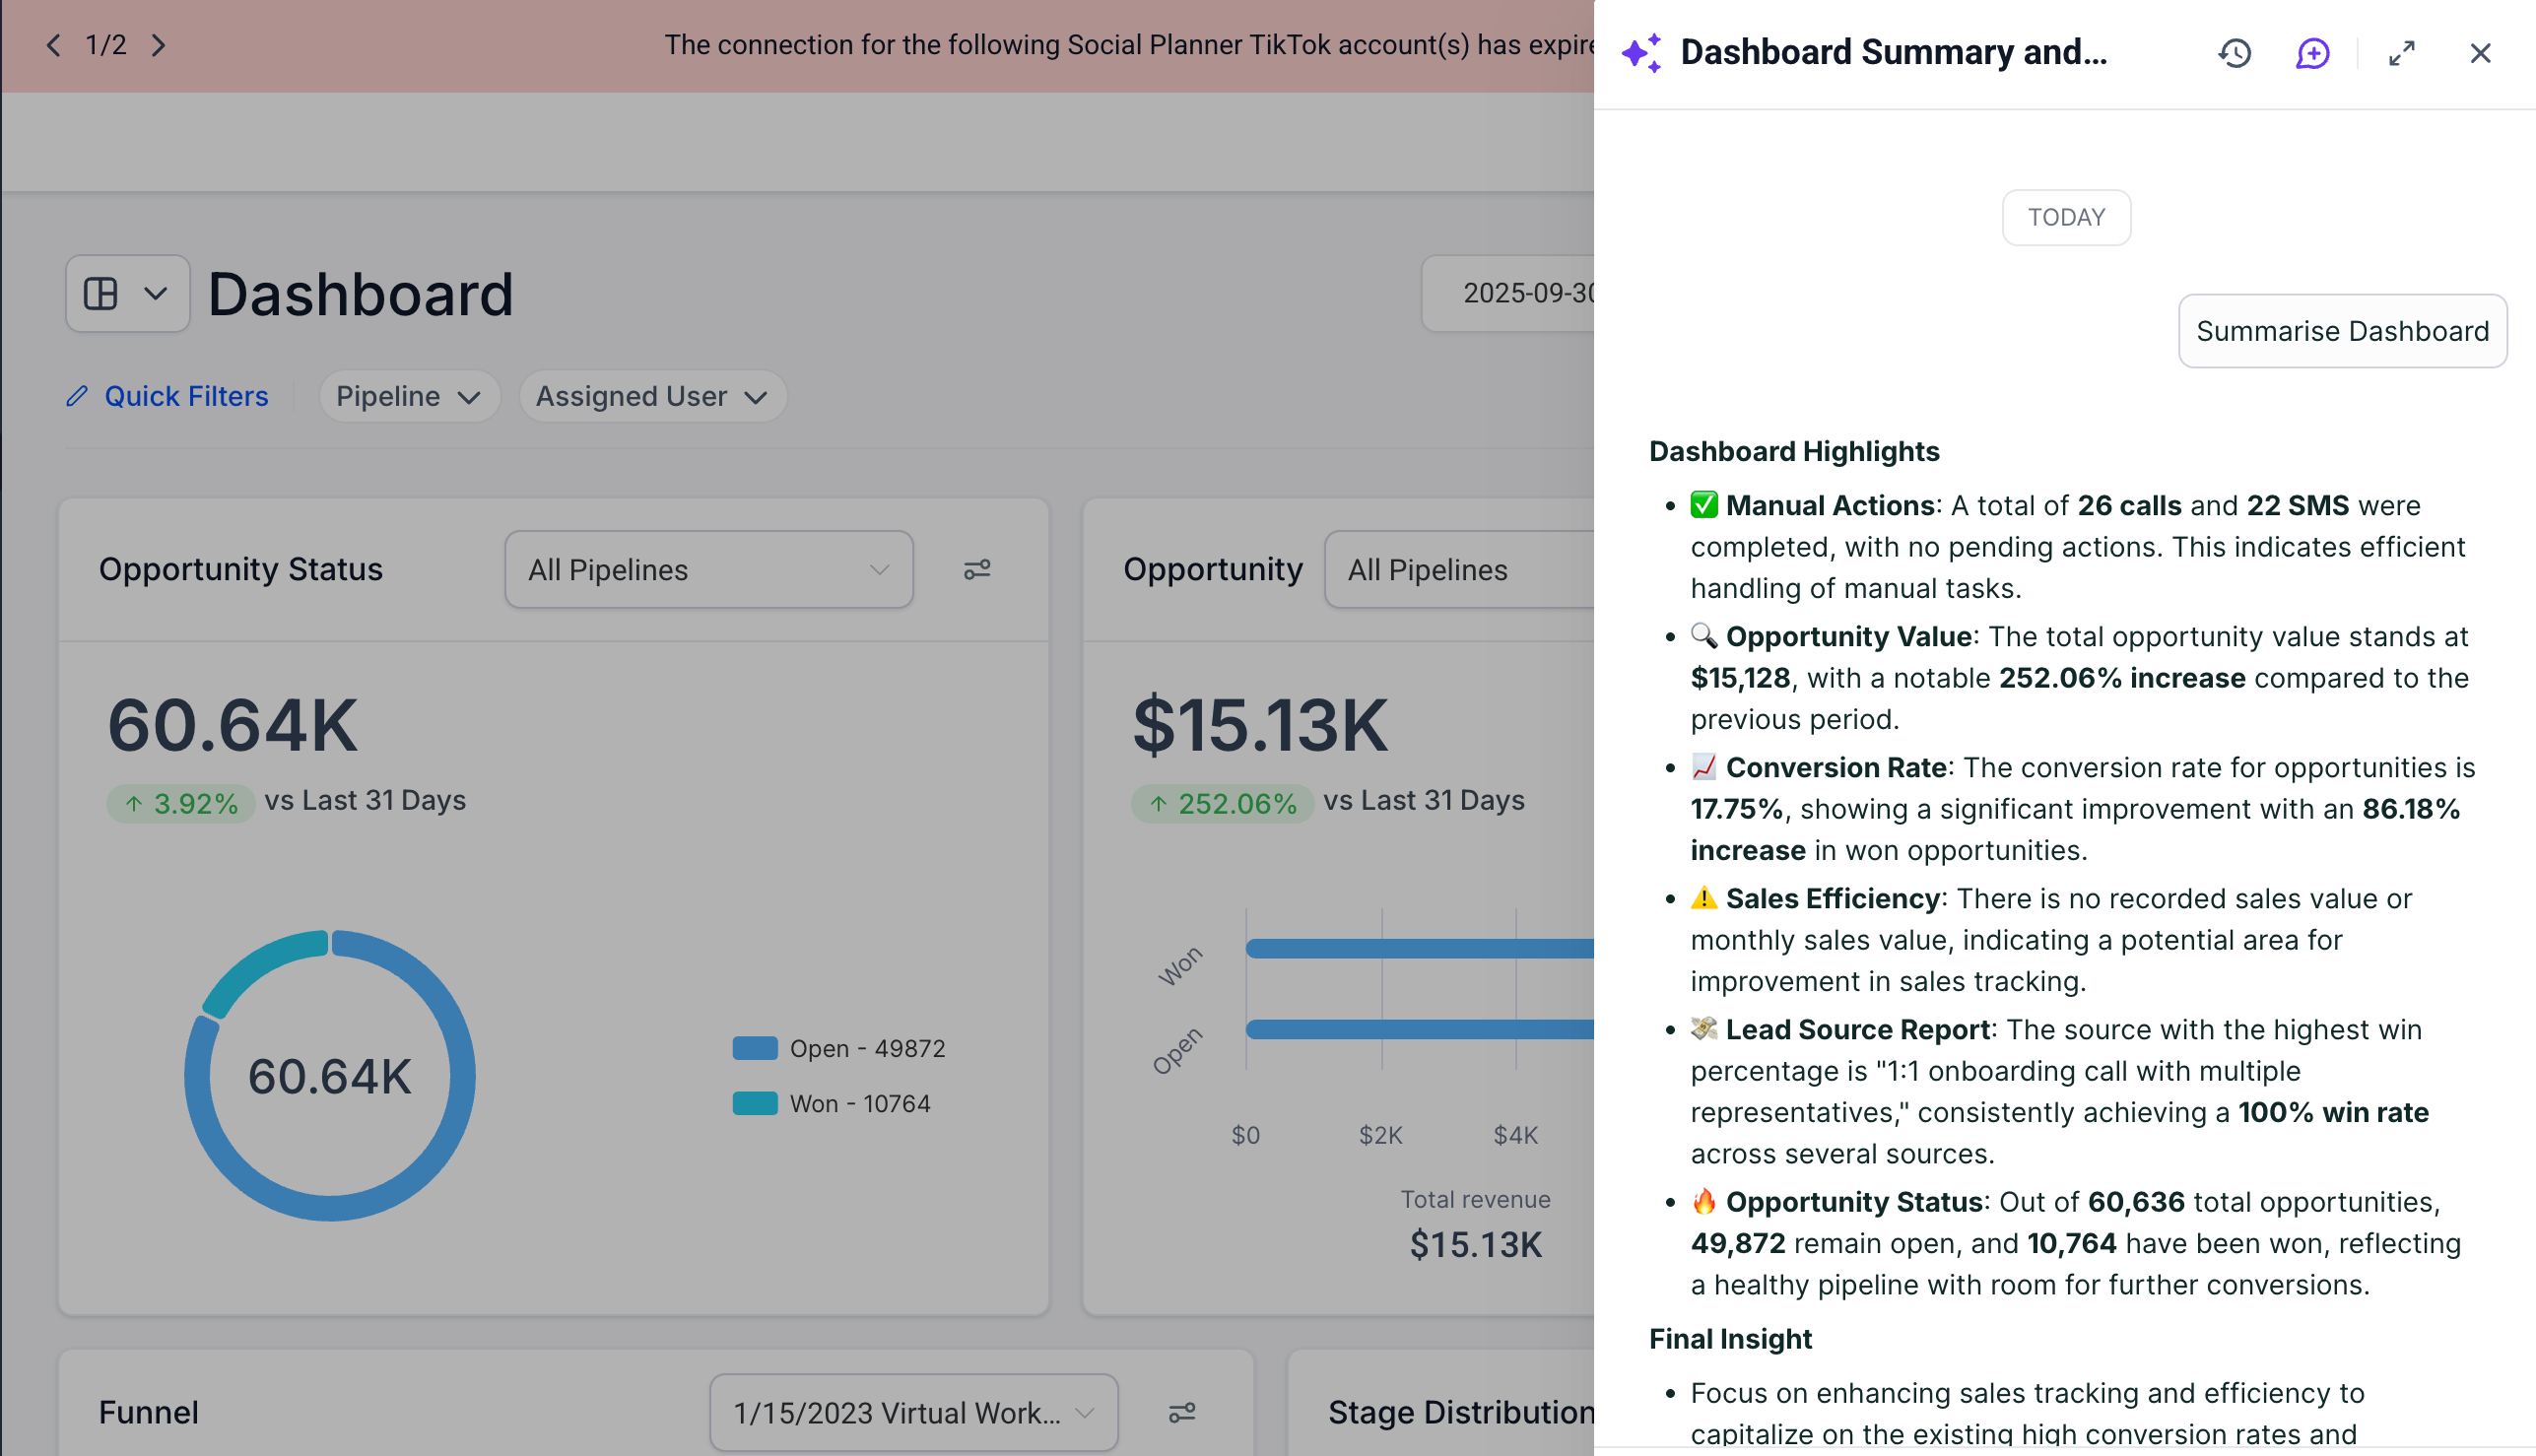Open the 1/15/2023 Virtual Workshop dropdown in Funnel
2536x1456 pixels.
click(x=912, y=1412)
